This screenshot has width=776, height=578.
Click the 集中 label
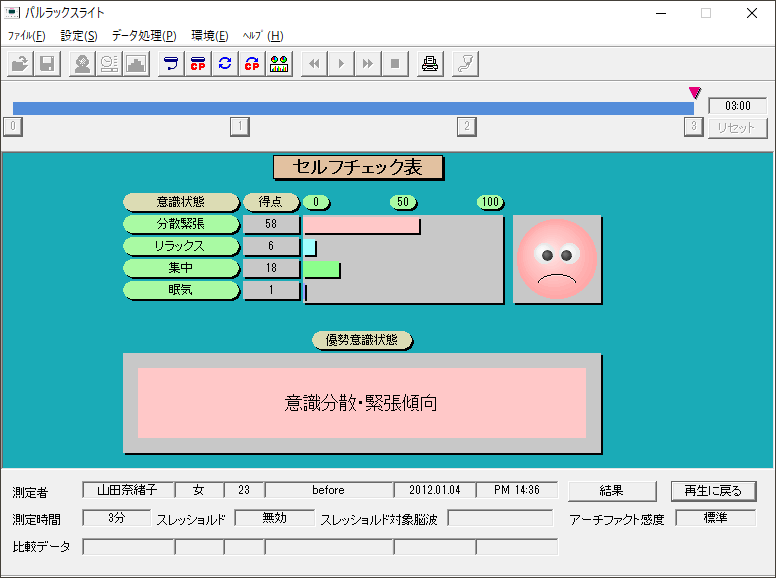pyautogui.click(x=181, y=268)
